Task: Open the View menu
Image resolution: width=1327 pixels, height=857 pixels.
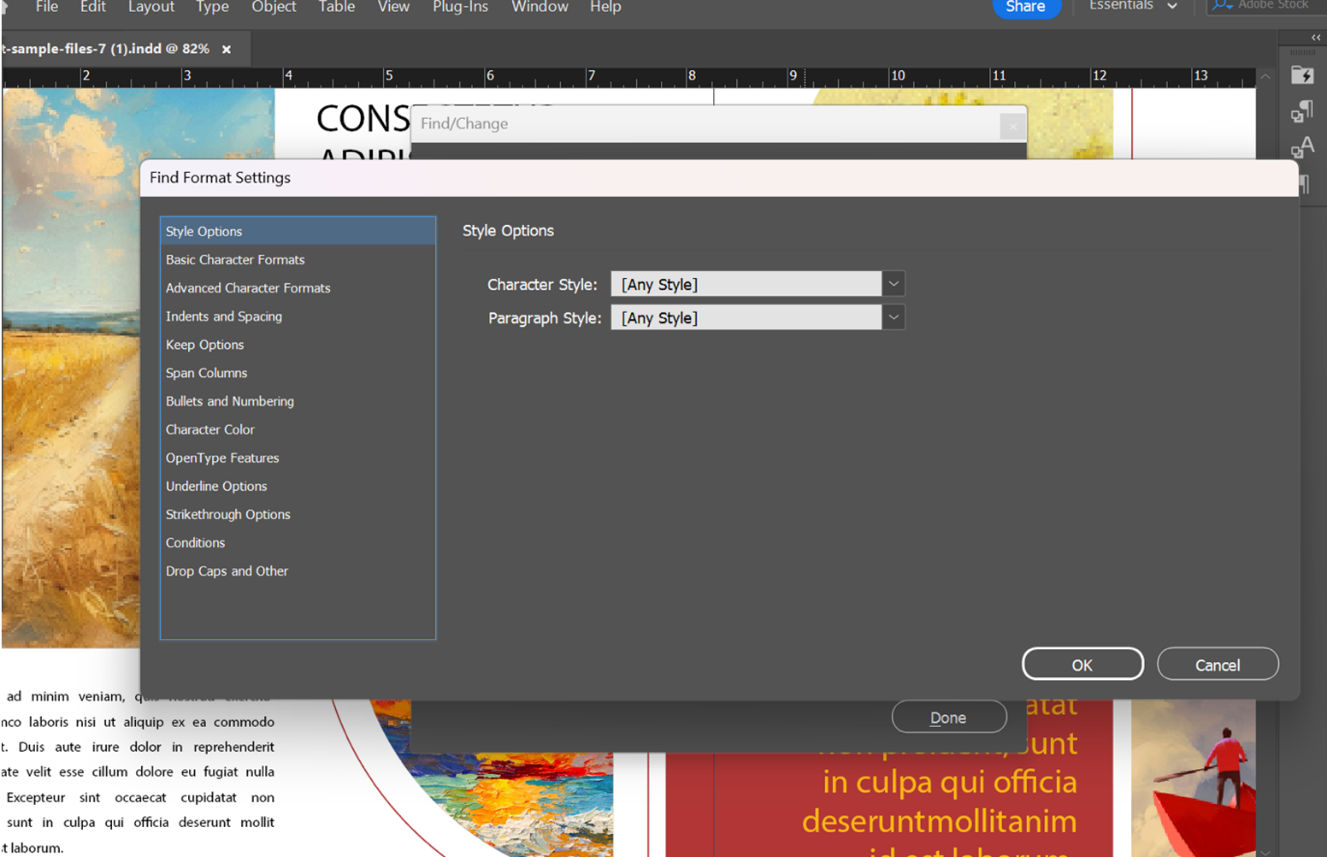Action: (x=393, y=7)
